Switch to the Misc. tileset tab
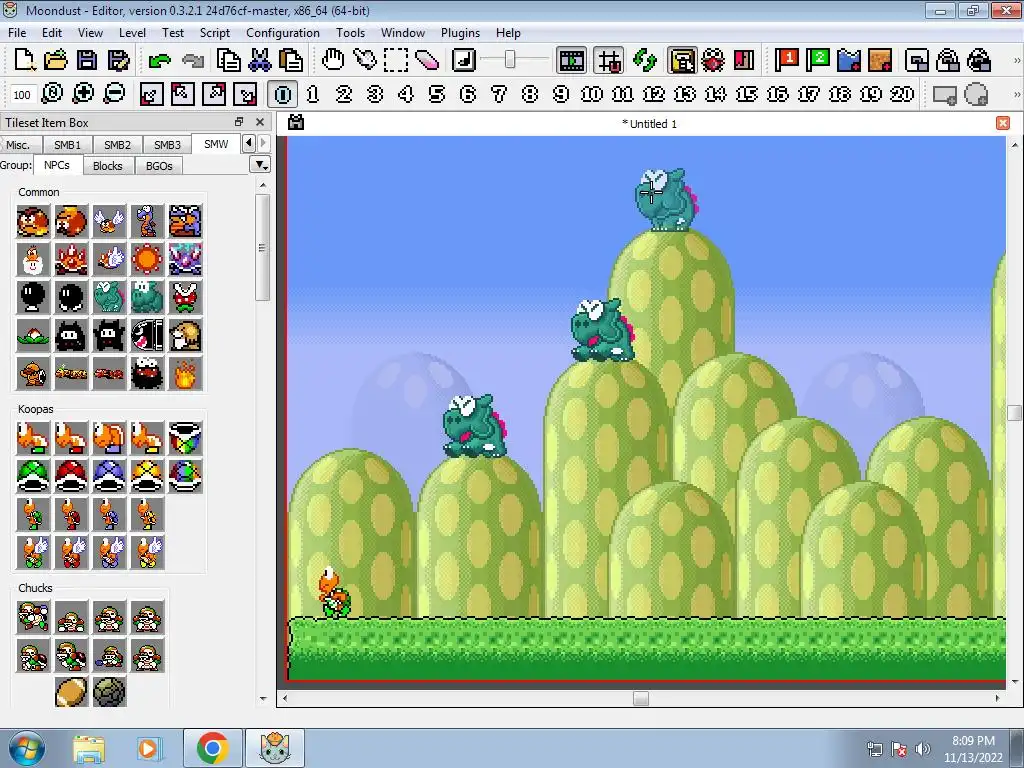 point(18,145)
